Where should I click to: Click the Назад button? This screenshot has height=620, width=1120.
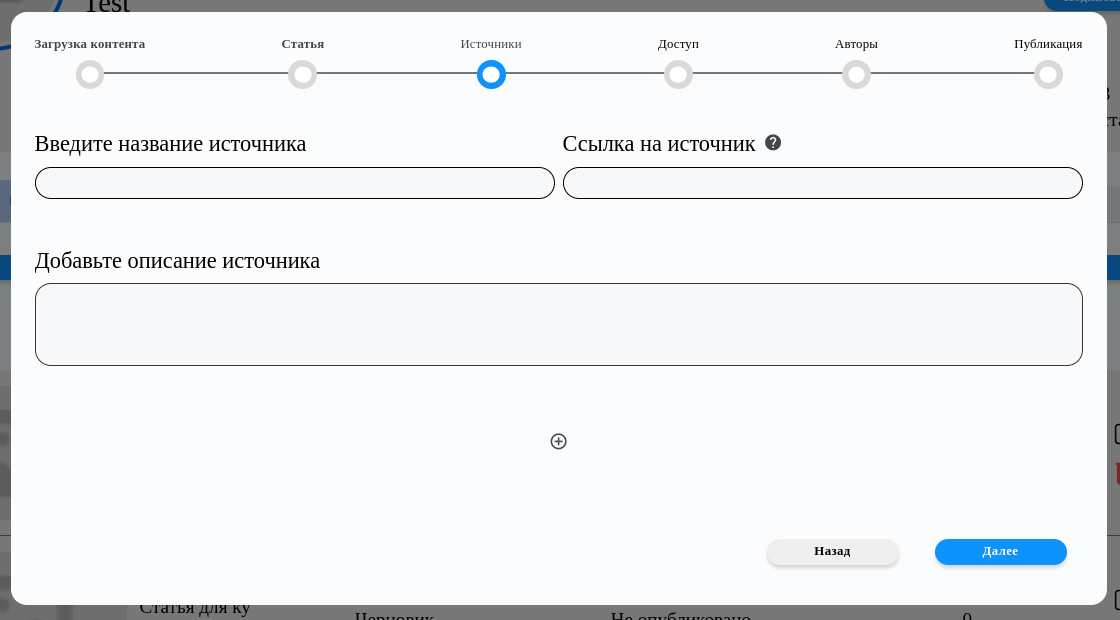coord(833,551)
